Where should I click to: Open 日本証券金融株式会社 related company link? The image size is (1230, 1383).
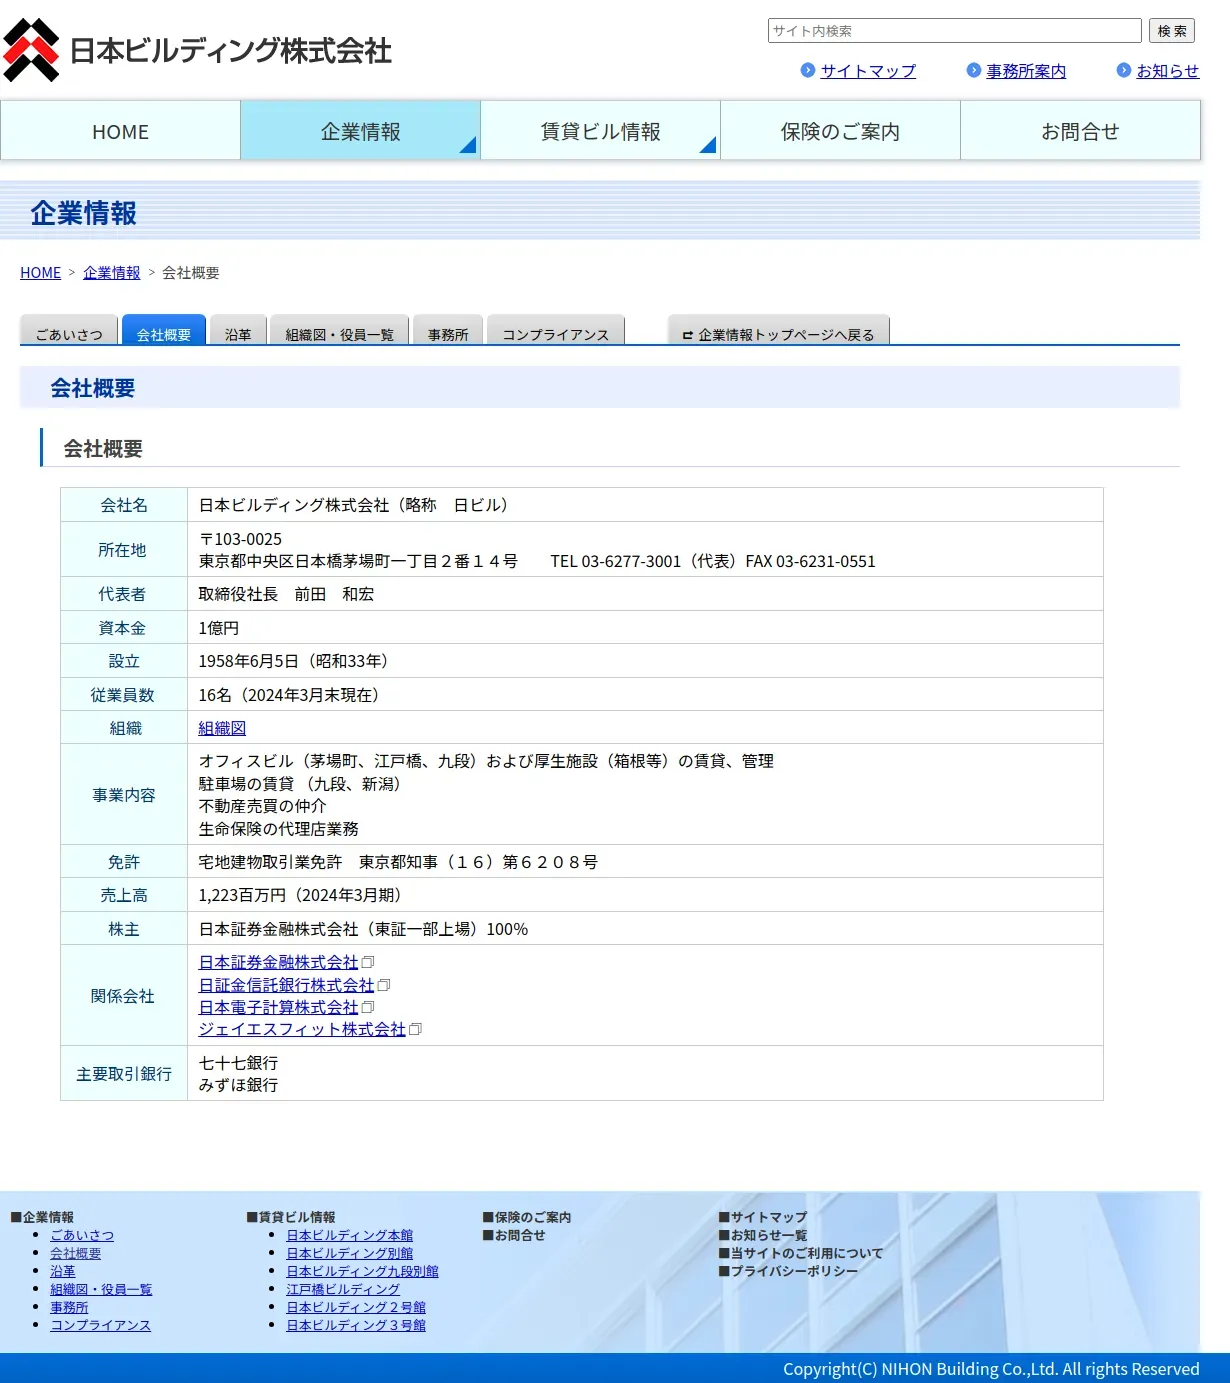click(278, 962)
